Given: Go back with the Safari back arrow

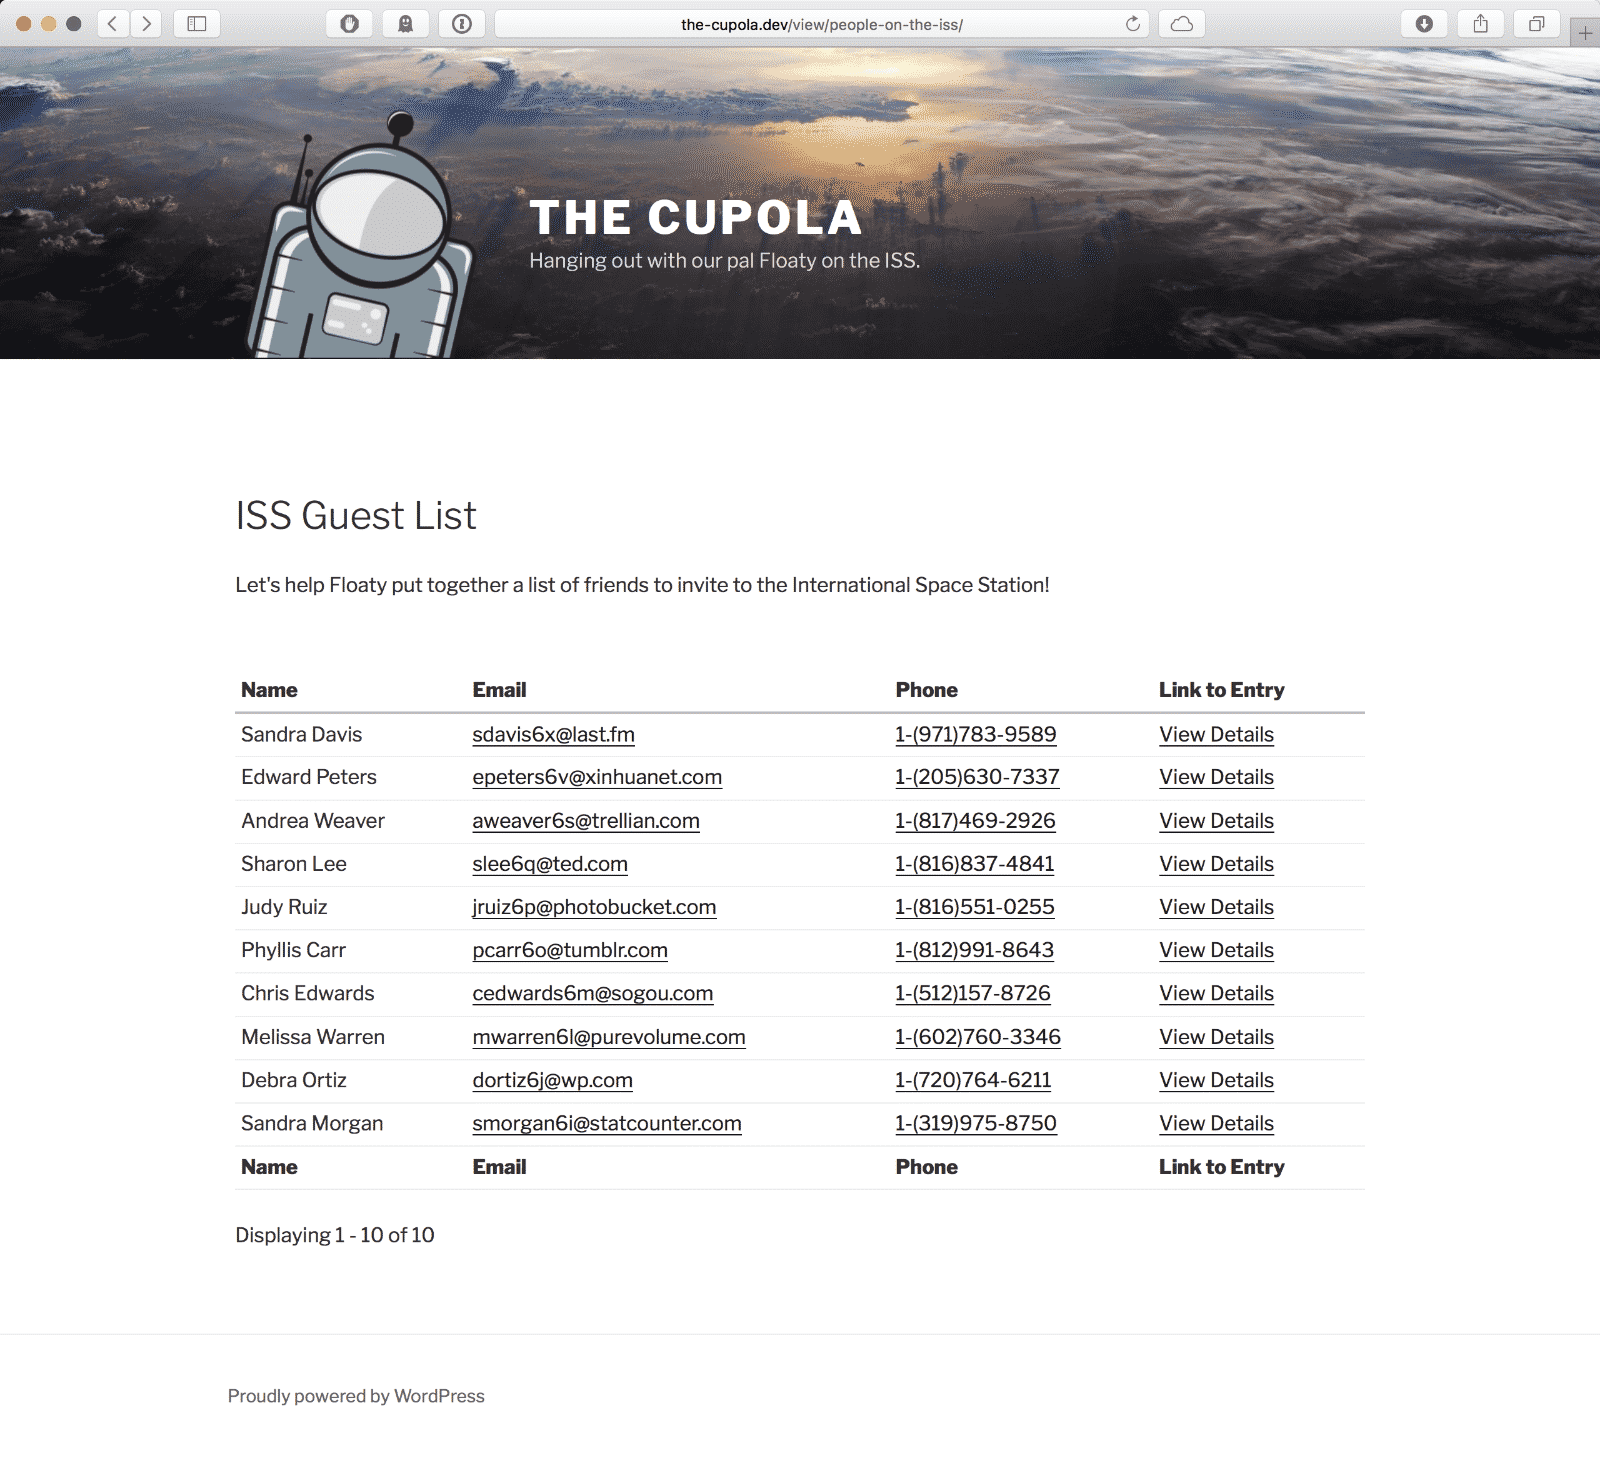Looking at the screenshot, I should point(113,24).
